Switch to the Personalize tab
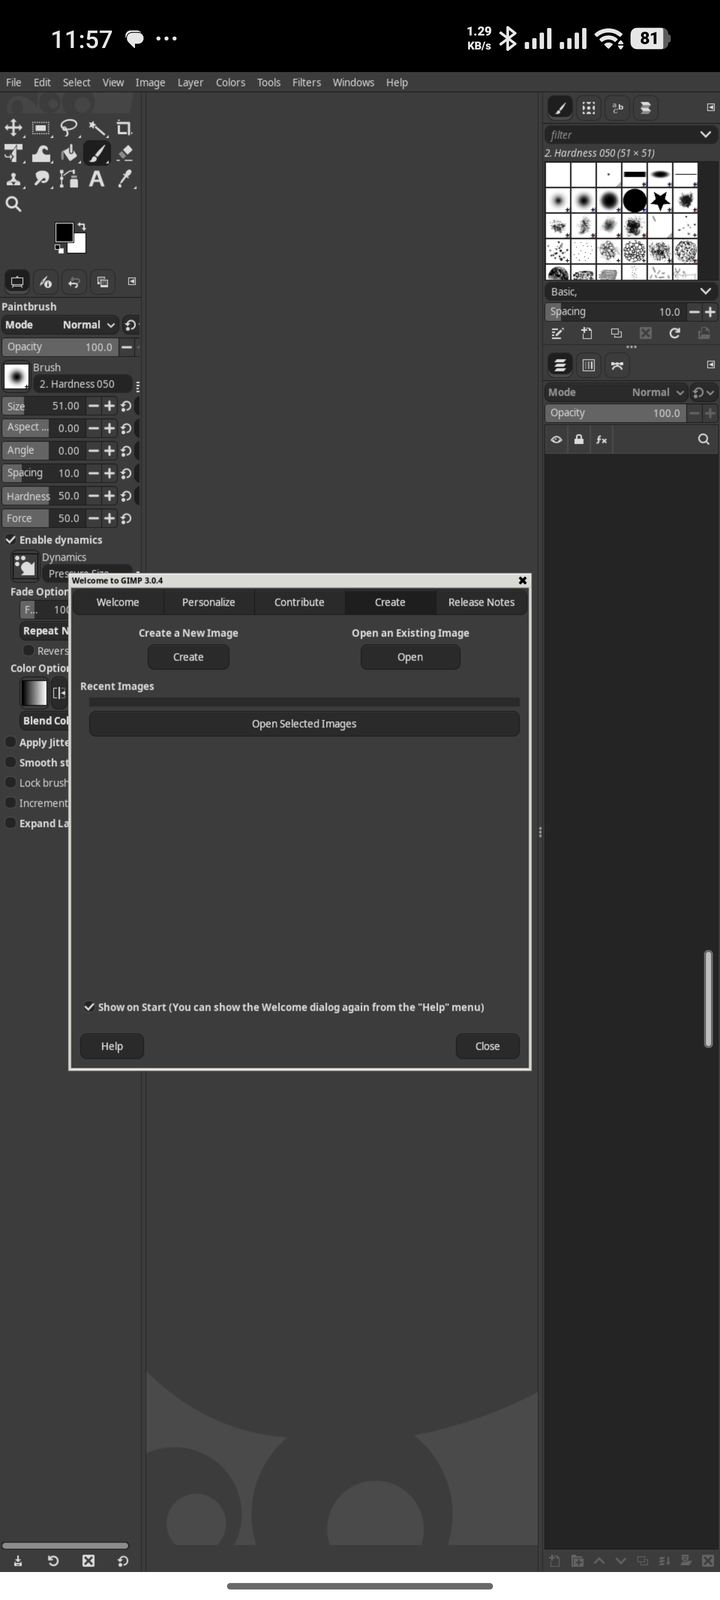 tap(208, 602)
